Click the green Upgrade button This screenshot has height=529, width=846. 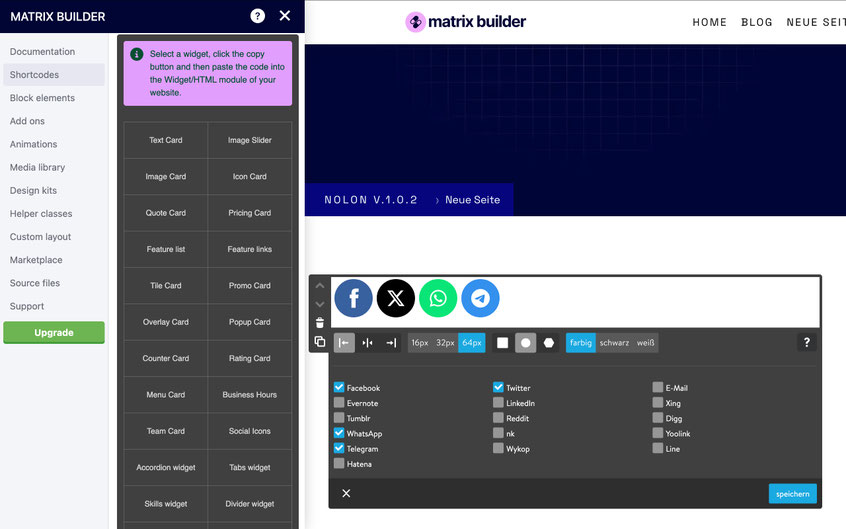[x=54, y=333]
